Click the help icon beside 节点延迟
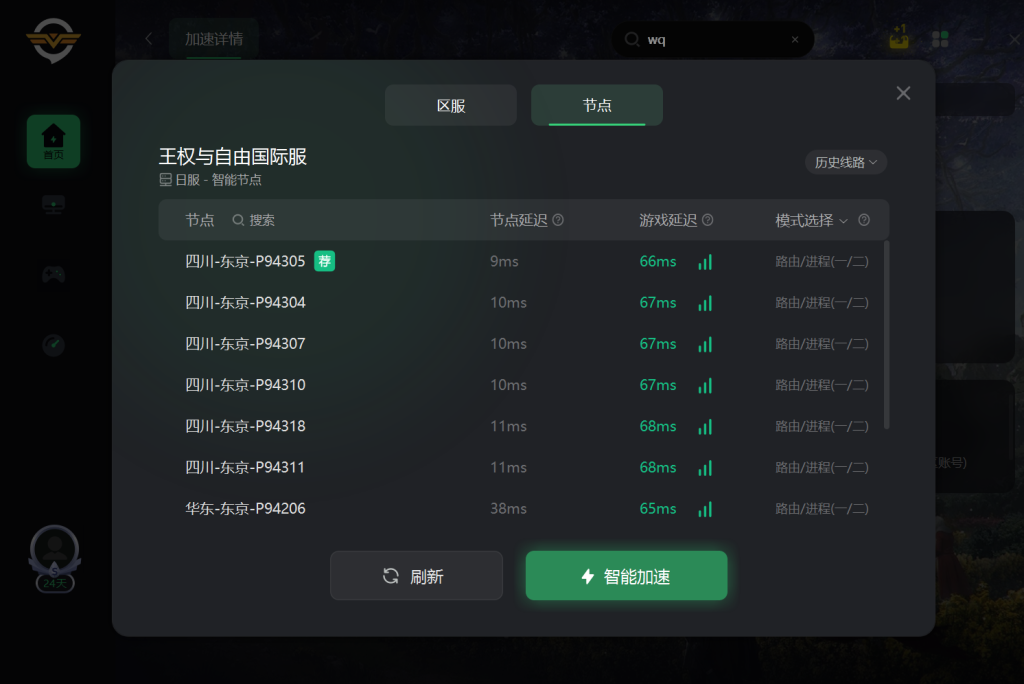The height and width of the screenshot is (684, 1024). [x=558, y=220]
